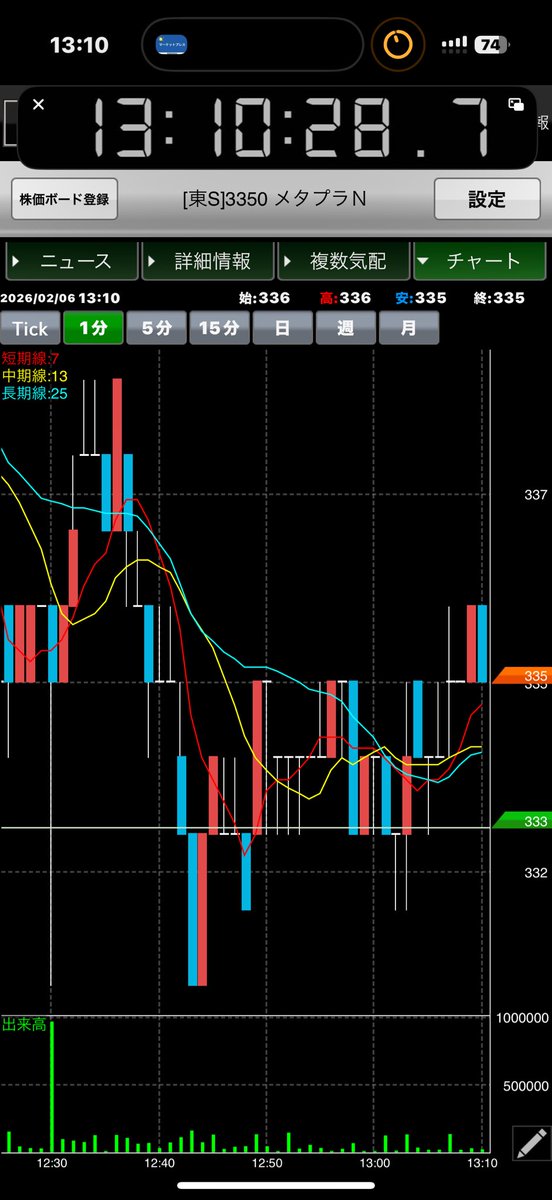Viewport: 552px width, 1200px height.
Task: Tap the 13:10:28.7 digital clock display
Action: pos(292,128)
